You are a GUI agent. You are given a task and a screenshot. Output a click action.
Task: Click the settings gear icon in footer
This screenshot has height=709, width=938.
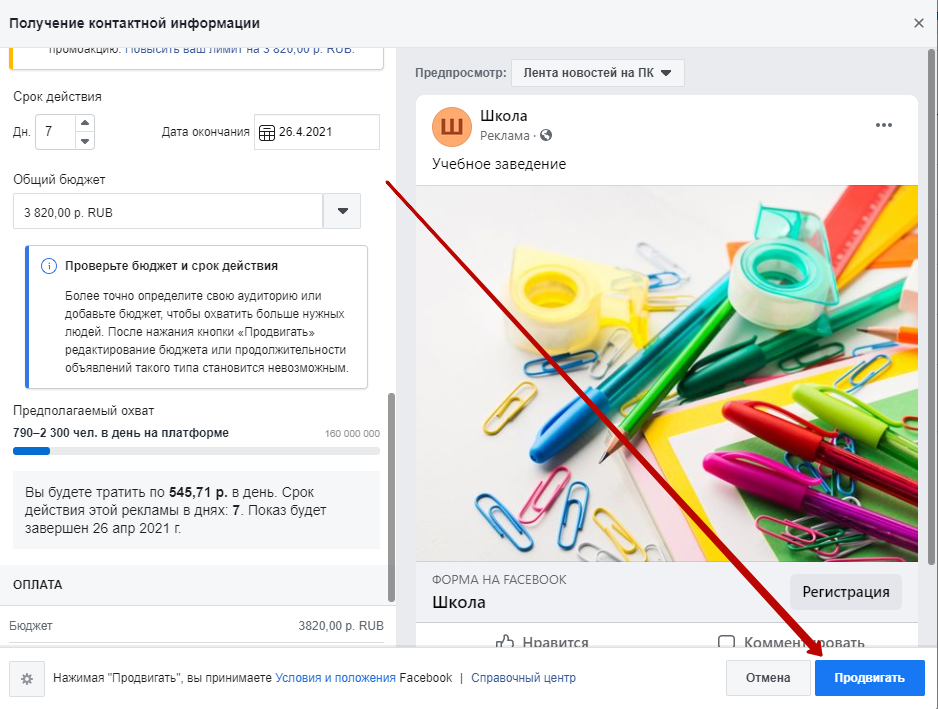27,678
